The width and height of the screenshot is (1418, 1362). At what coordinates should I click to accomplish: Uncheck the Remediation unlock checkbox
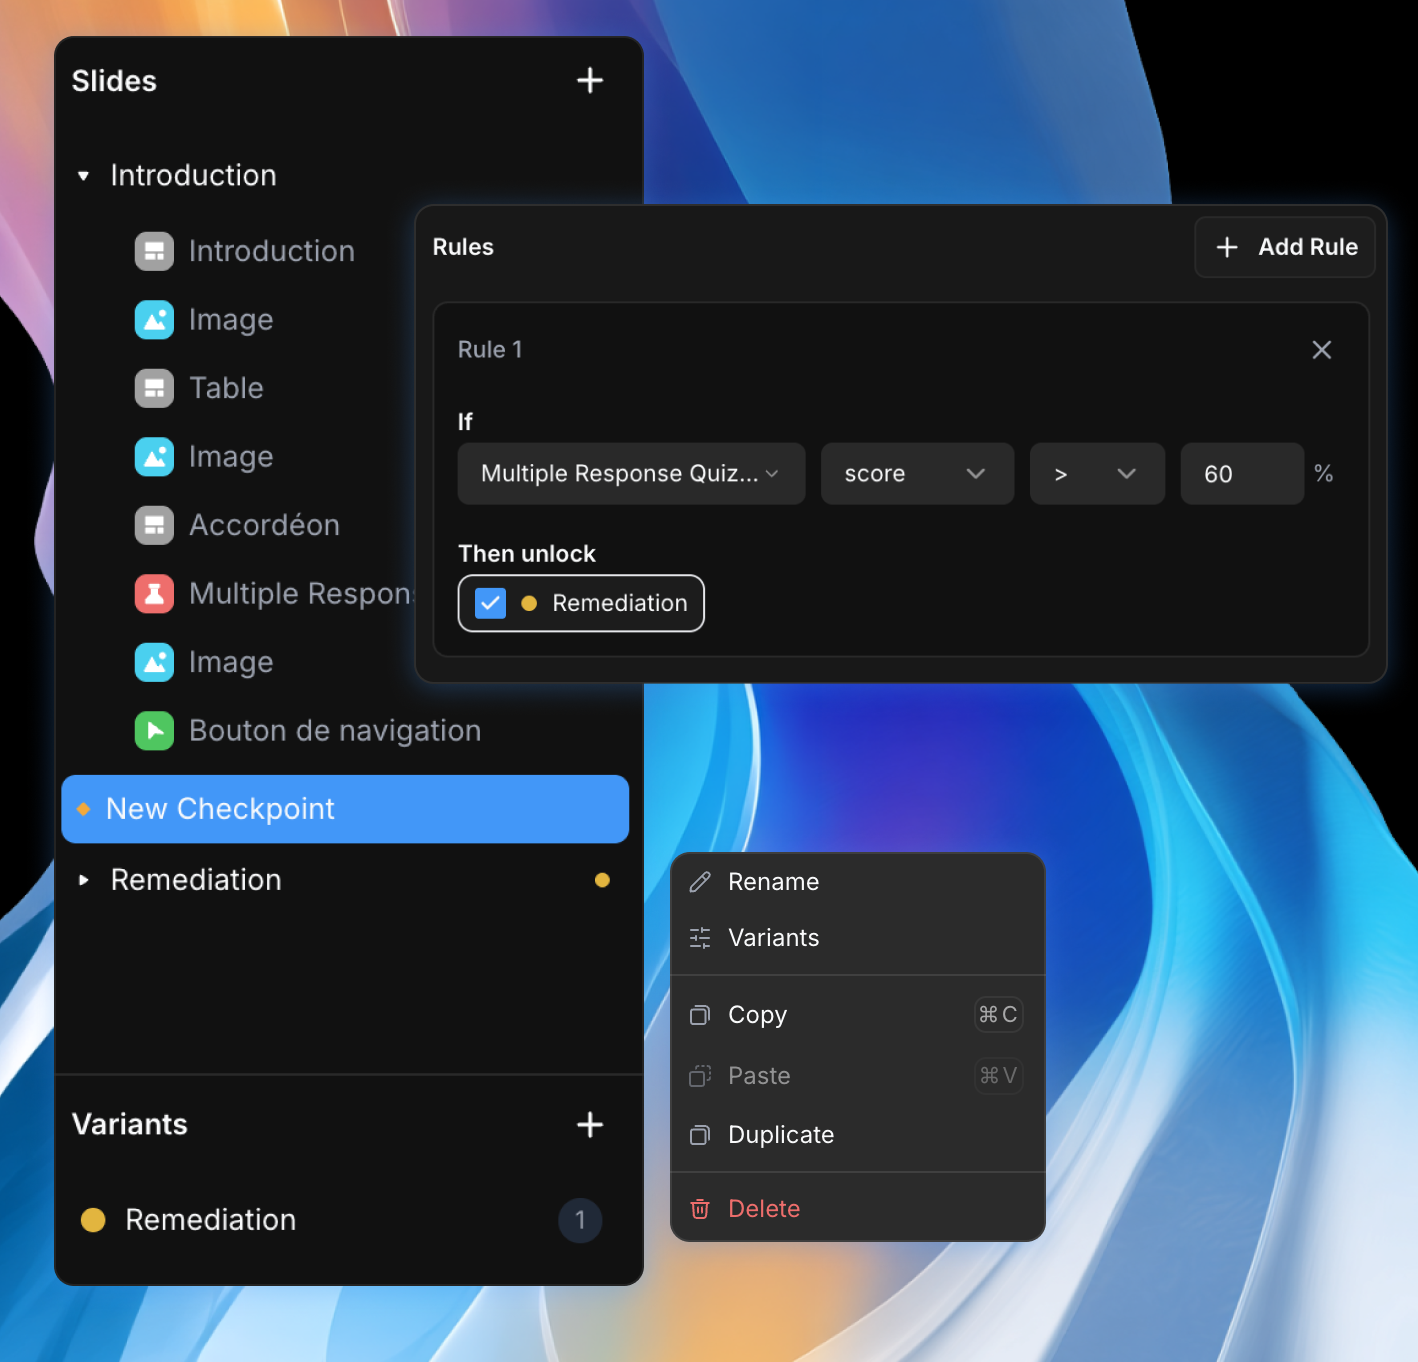(x=490, y=604)
